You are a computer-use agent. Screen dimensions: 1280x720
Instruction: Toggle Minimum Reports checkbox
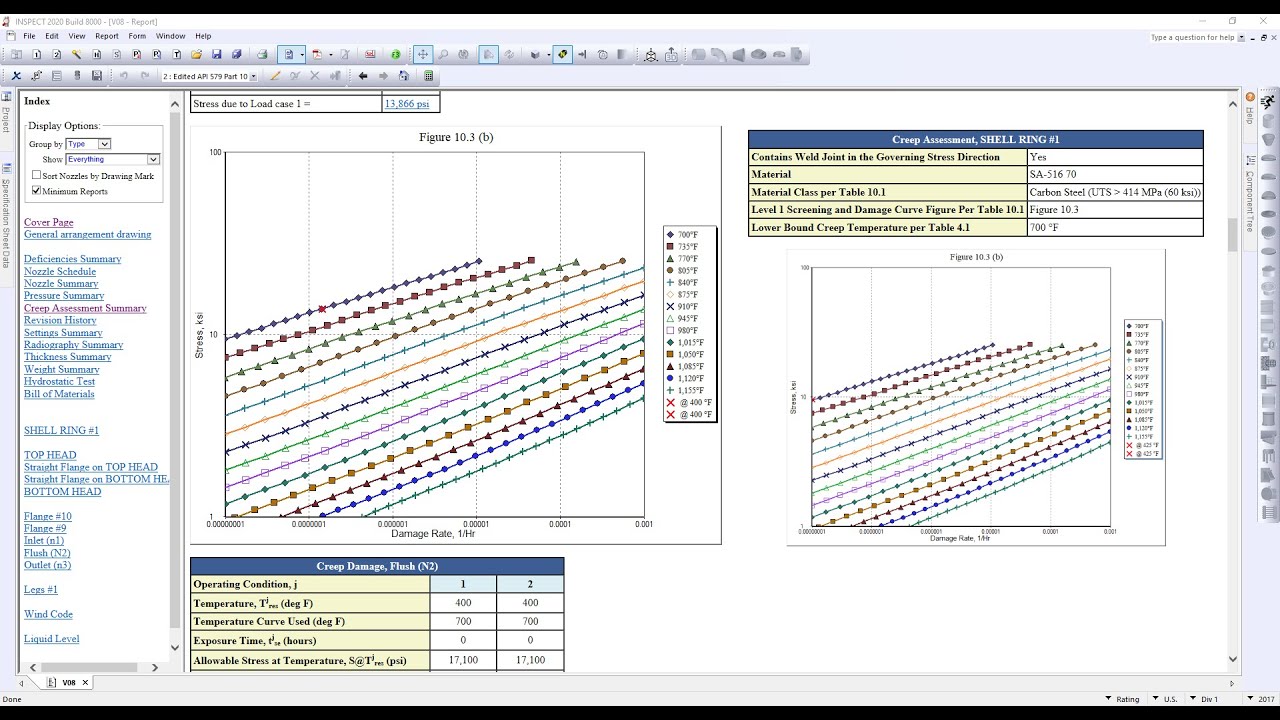pyautogui.click(x=37, y=190)
